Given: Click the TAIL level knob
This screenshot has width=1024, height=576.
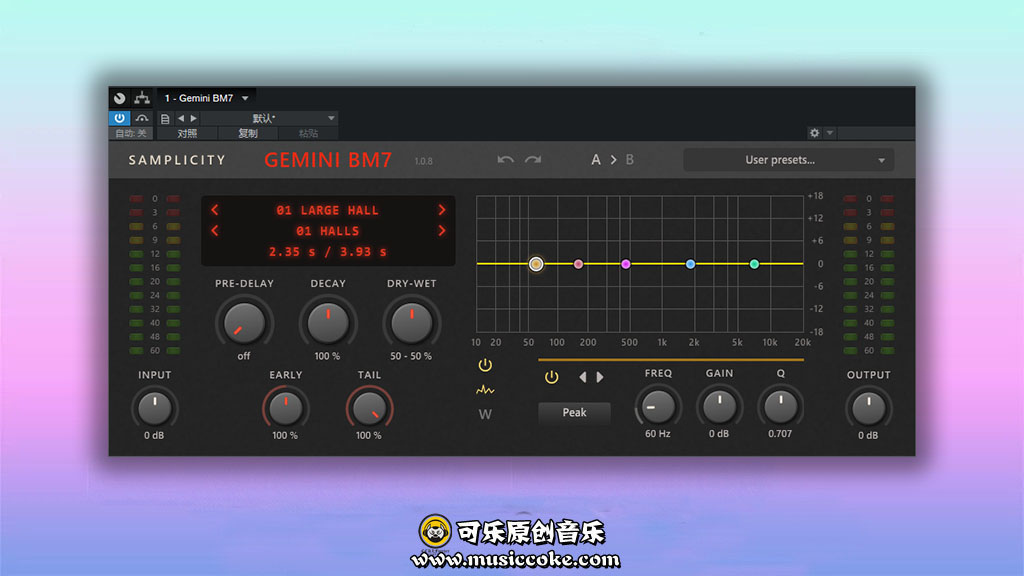Looking at the screenshot, I should tap(369, 408).
